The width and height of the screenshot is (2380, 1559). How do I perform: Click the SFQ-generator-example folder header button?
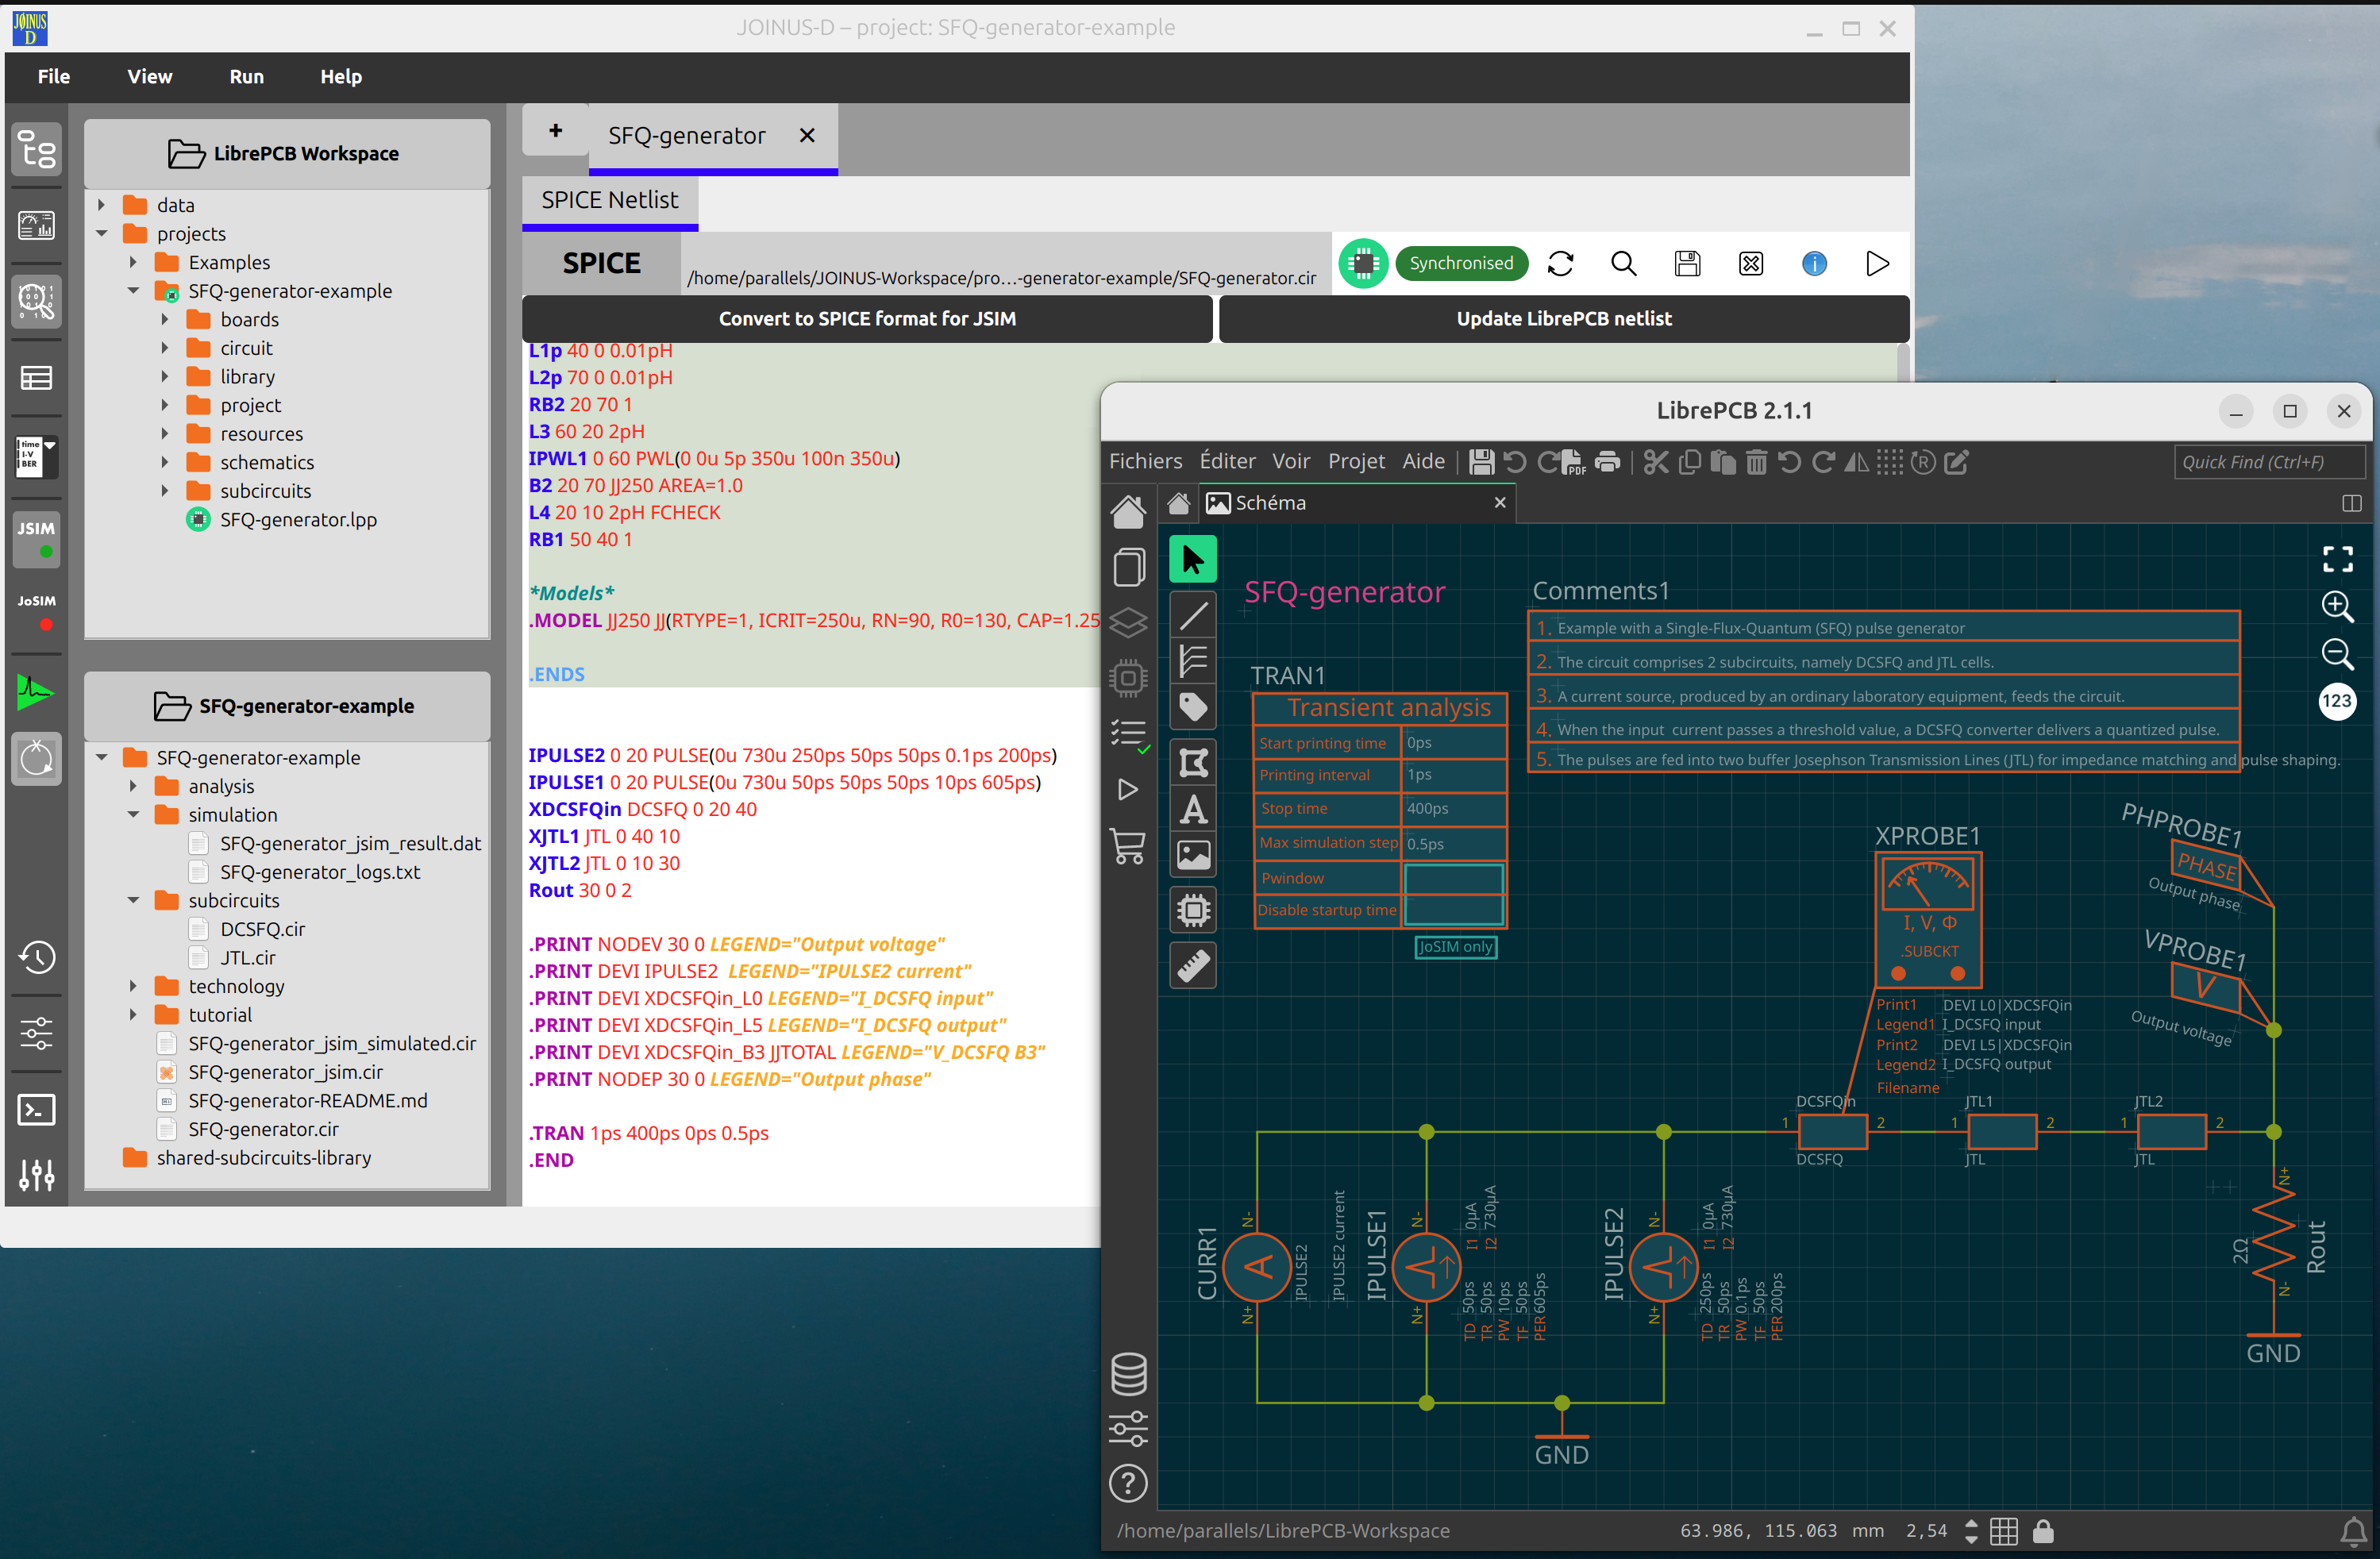pos(287,706)
